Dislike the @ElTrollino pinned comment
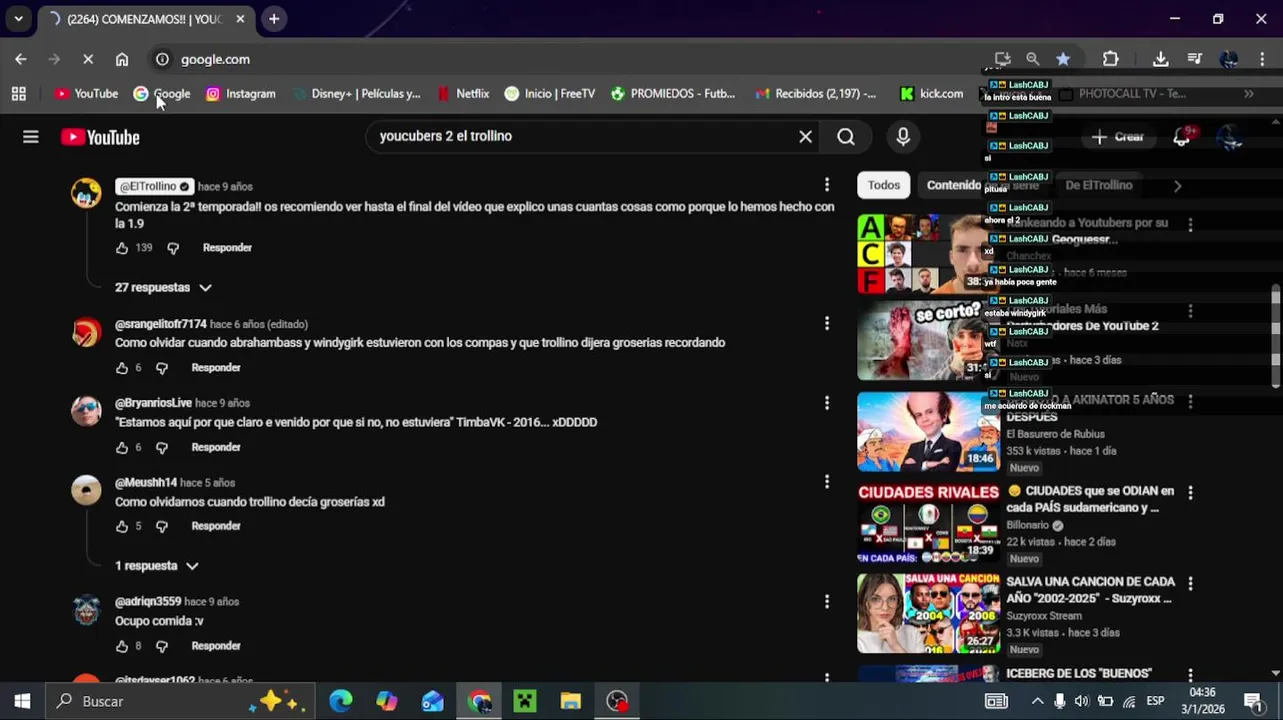This screenshot has height=720, width=1283. point(173,248)
